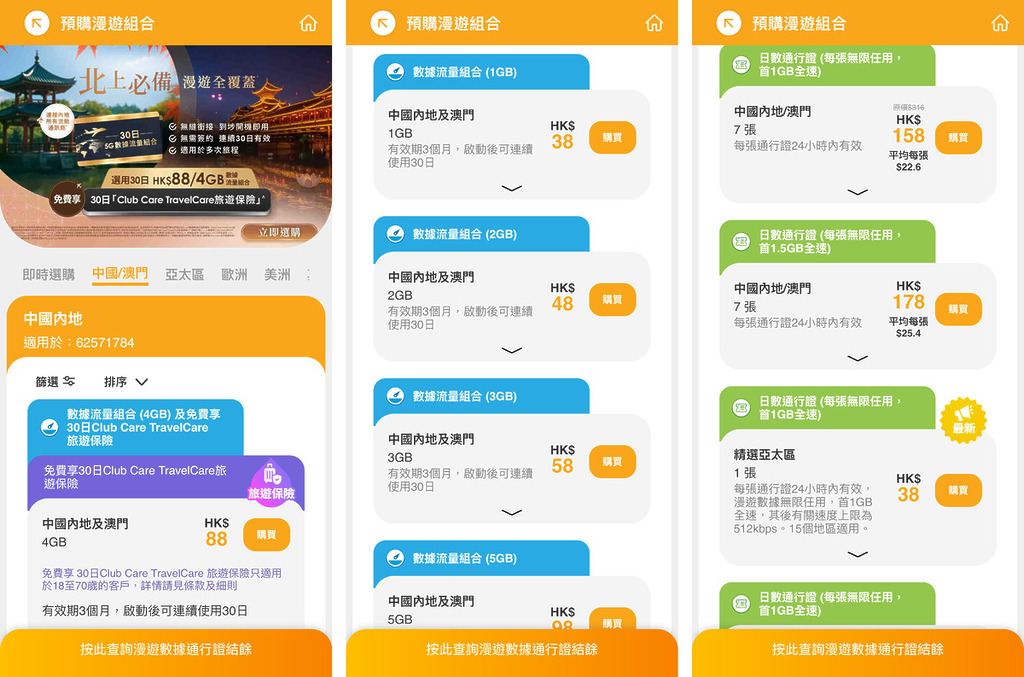The image size is (1024, 677).
Task: Open more region tabs via dots
Action: [308, 275]
